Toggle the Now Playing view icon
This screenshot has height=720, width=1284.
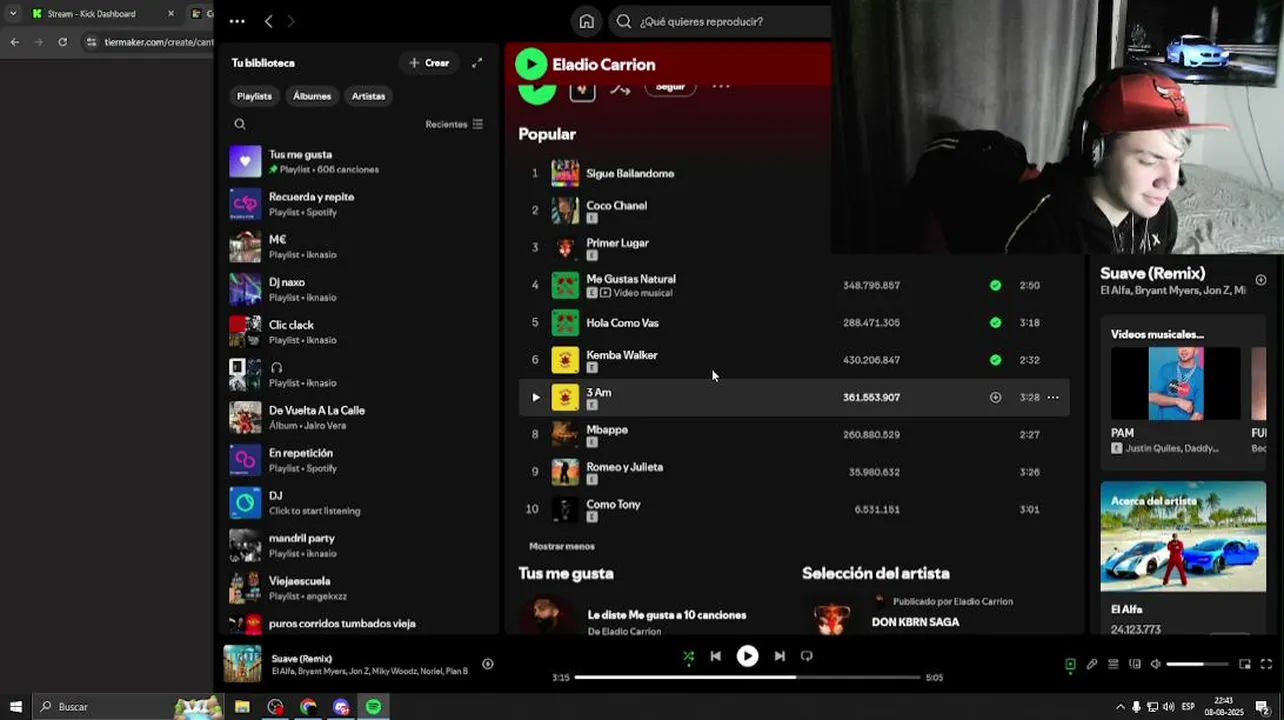(1070, 664)
